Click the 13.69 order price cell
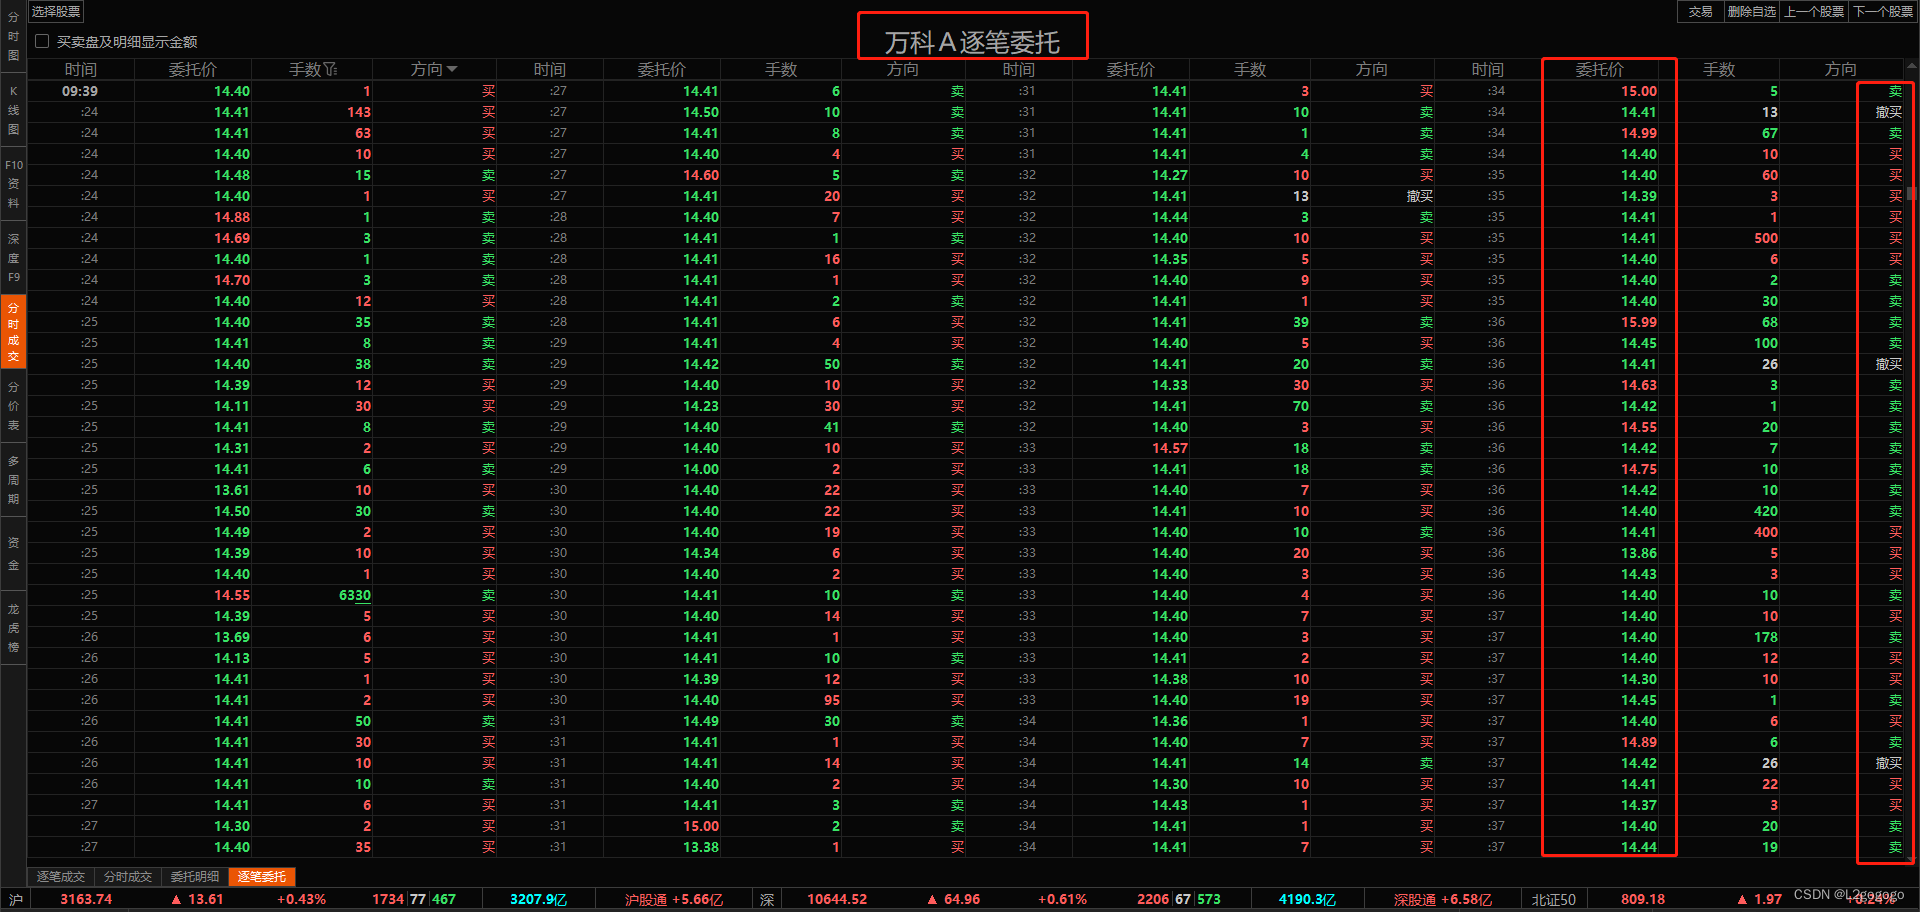The image size is (1920, 912). (232, 637)
